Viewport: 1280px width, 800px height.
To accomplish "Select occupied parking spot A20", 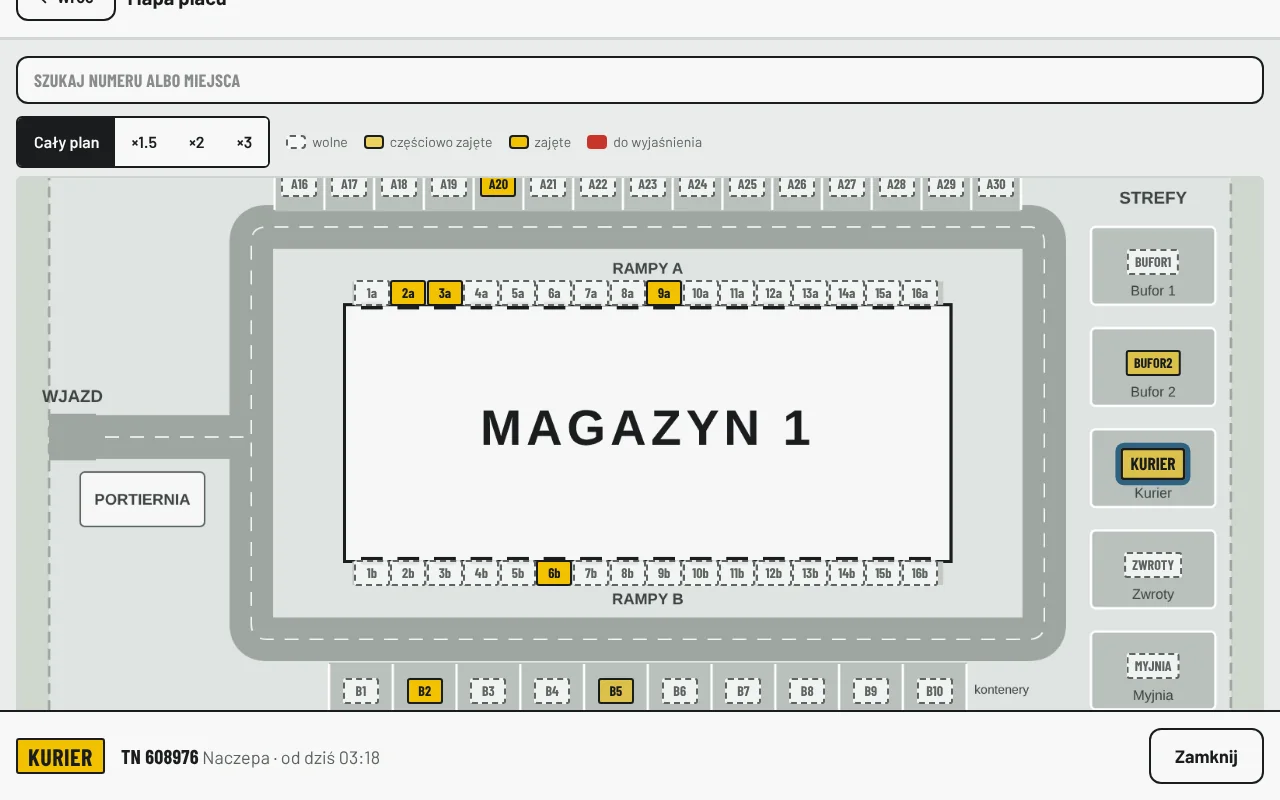I will click(498, 185).
